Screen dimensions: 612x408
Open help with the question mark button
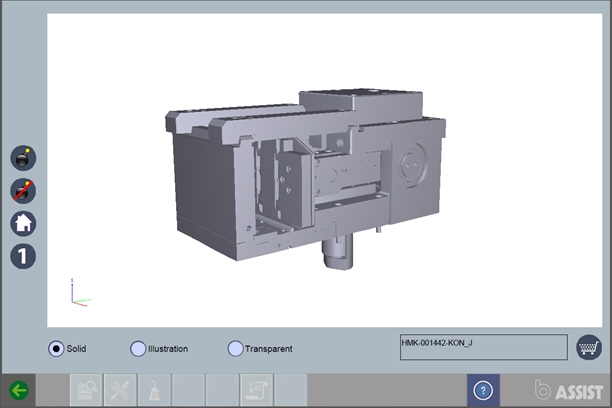483,390
